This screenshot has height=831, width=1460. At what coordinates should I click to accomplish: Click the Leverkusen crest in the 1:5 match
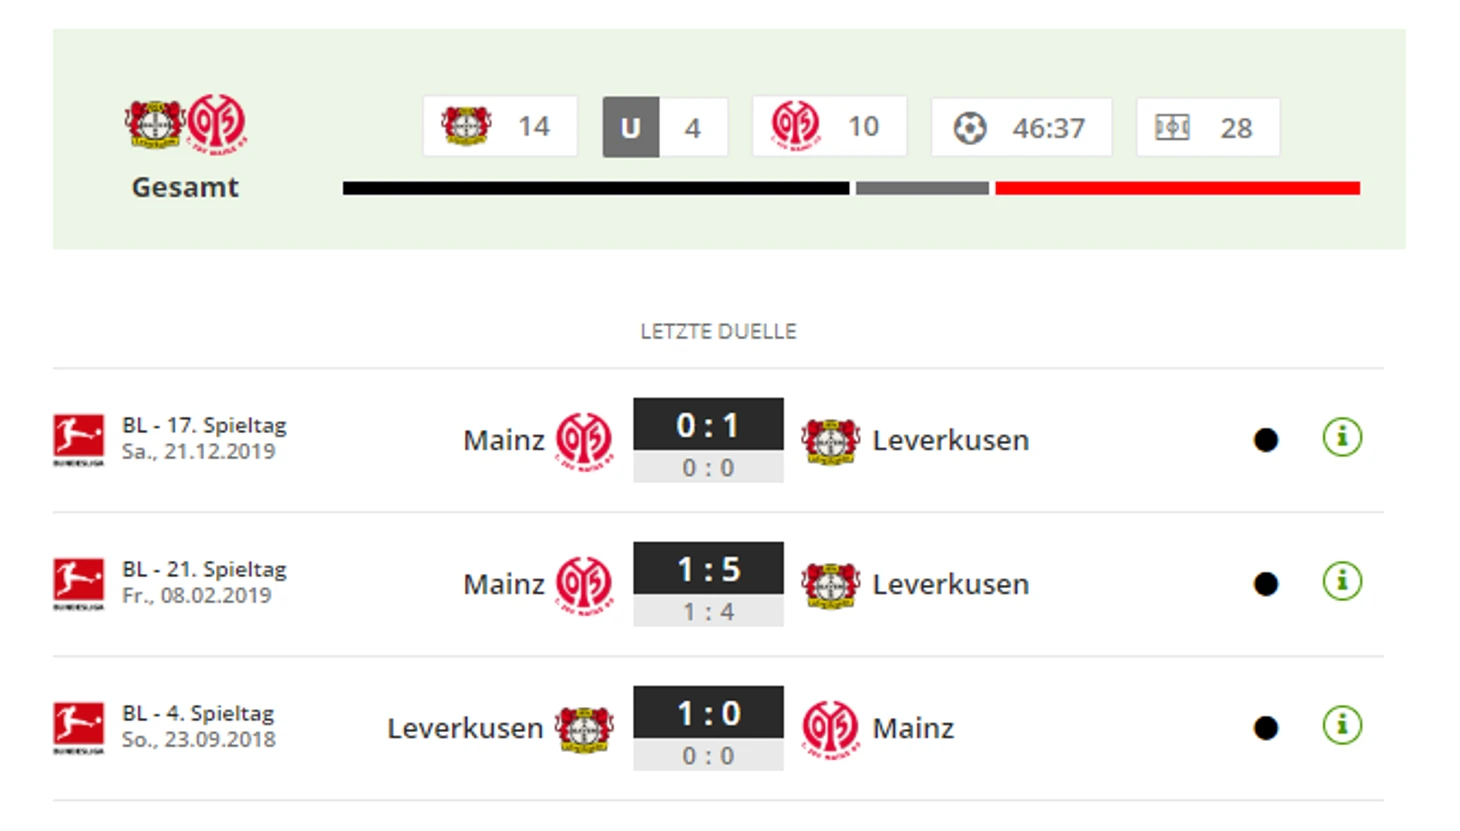pos(830,585)
